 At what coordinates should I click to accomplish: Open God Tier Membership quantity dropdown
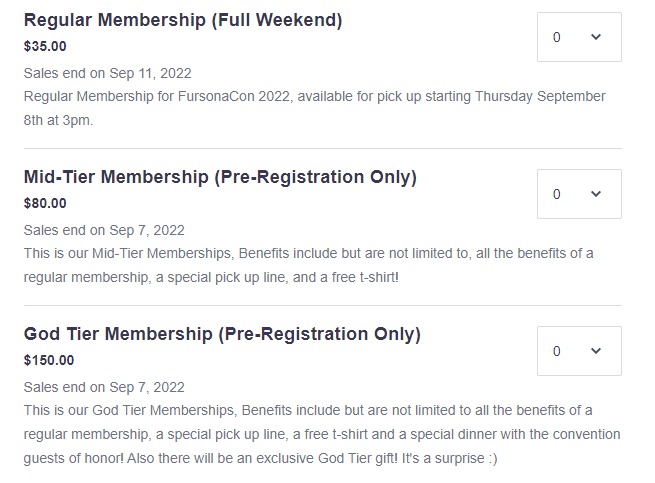tap(578, 351)
